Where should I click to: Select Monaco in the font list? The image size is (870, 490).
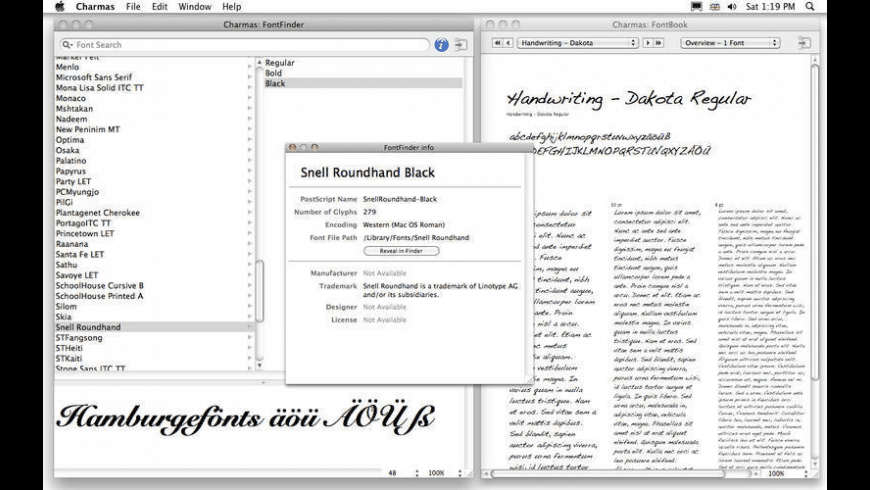(x=70, y=98)
